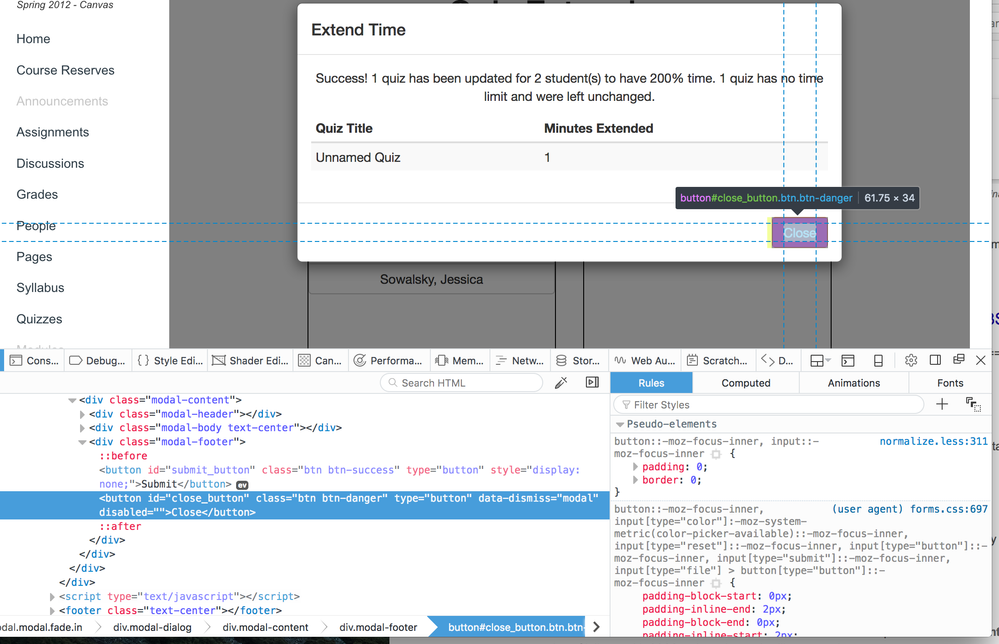999x644 pixels.
Task: Expand the modal-header div node
Action: pyautogui.click(x=83, y=414)
